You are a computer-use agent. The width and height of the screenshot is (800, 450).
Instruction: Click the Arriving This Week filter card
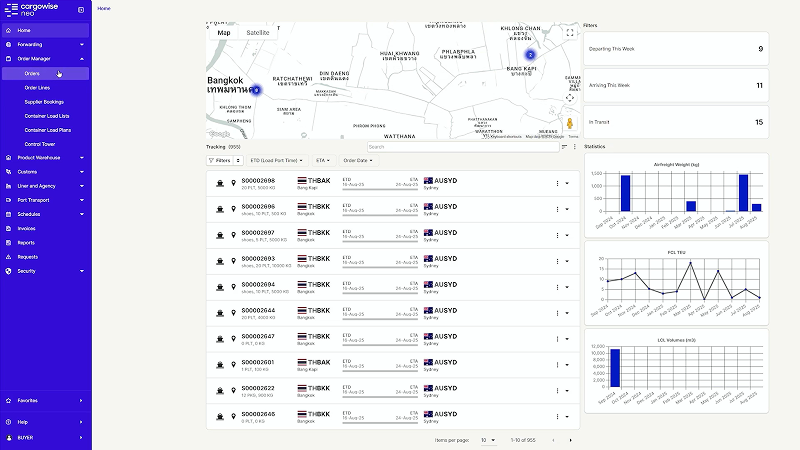coord(676,85)
